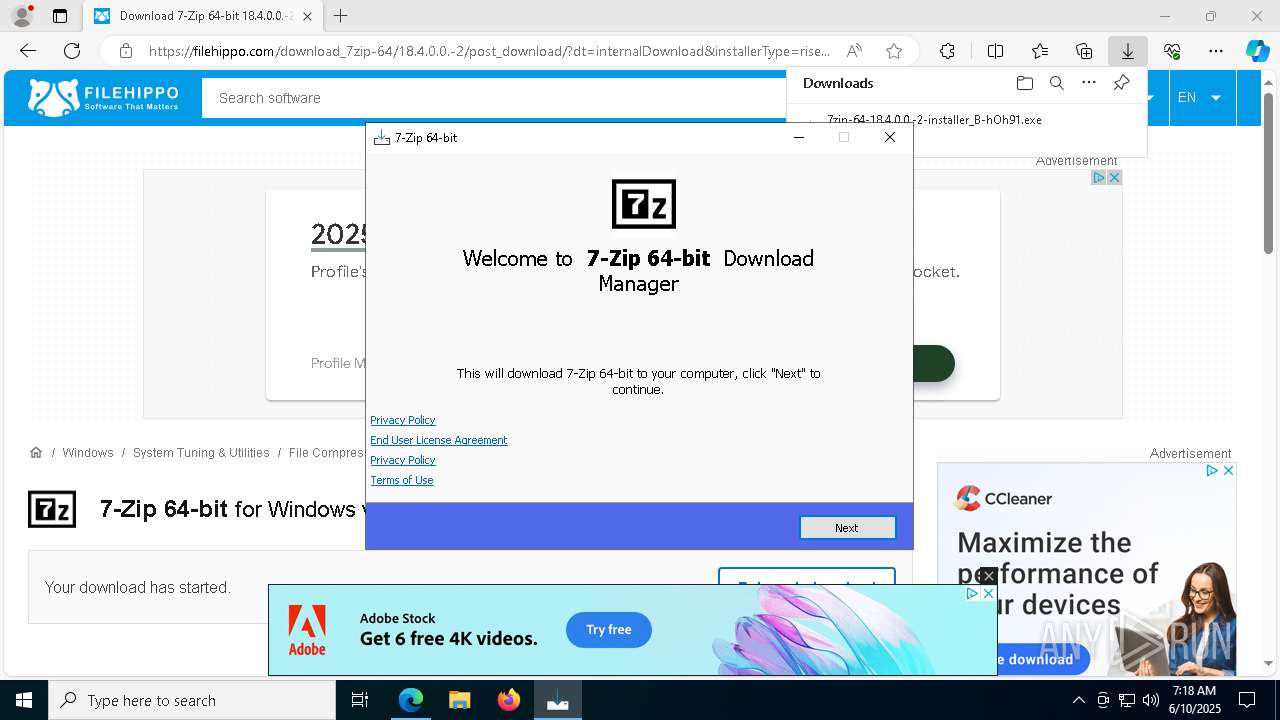Open the Extensions puzzle icon
This screenshot has width=1280, height=720.
947,51
